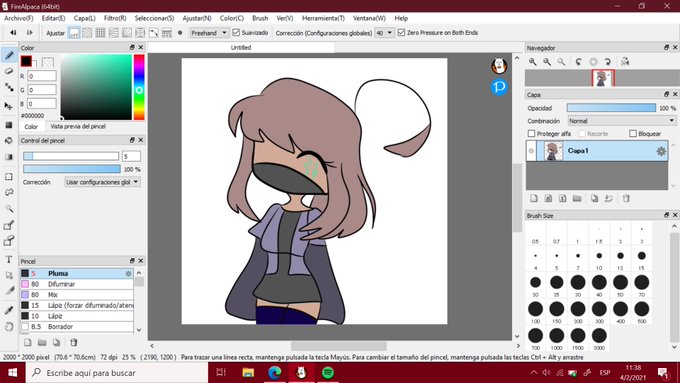Select the rectangular selection tool

(9, 177)
